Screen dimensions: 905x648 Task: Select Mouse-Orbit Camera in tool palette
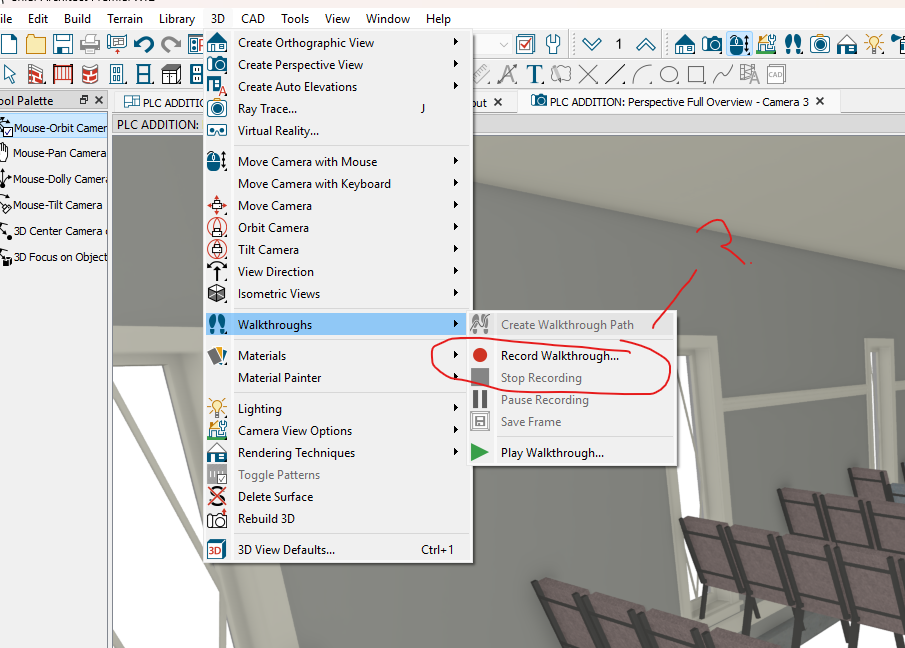(x=58, y=128)
